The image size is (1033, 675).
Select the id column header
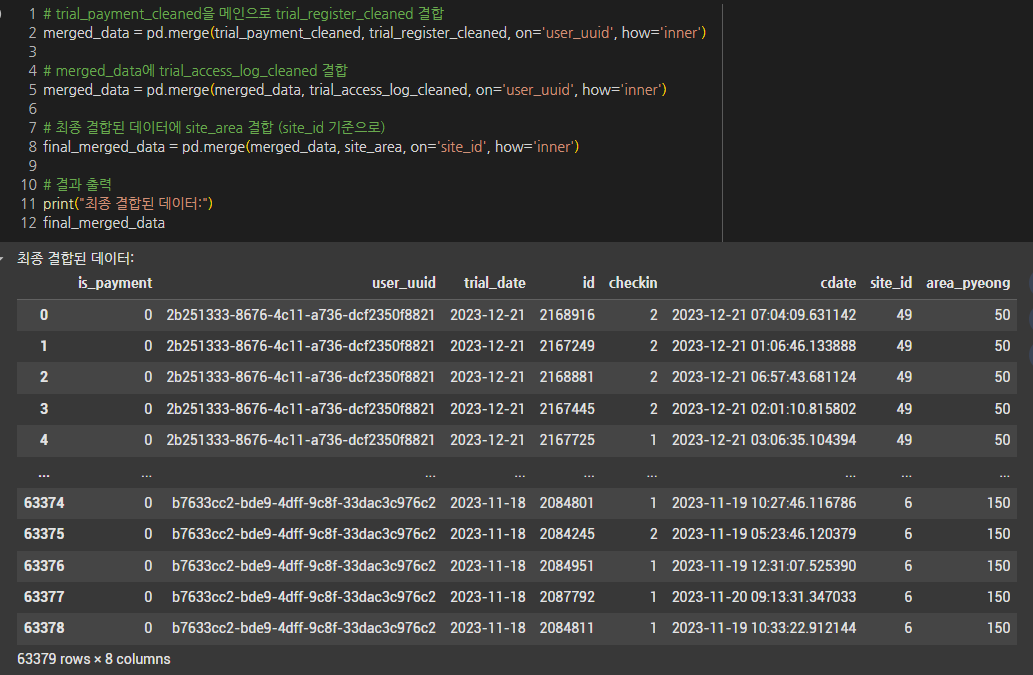pos(588,283)
